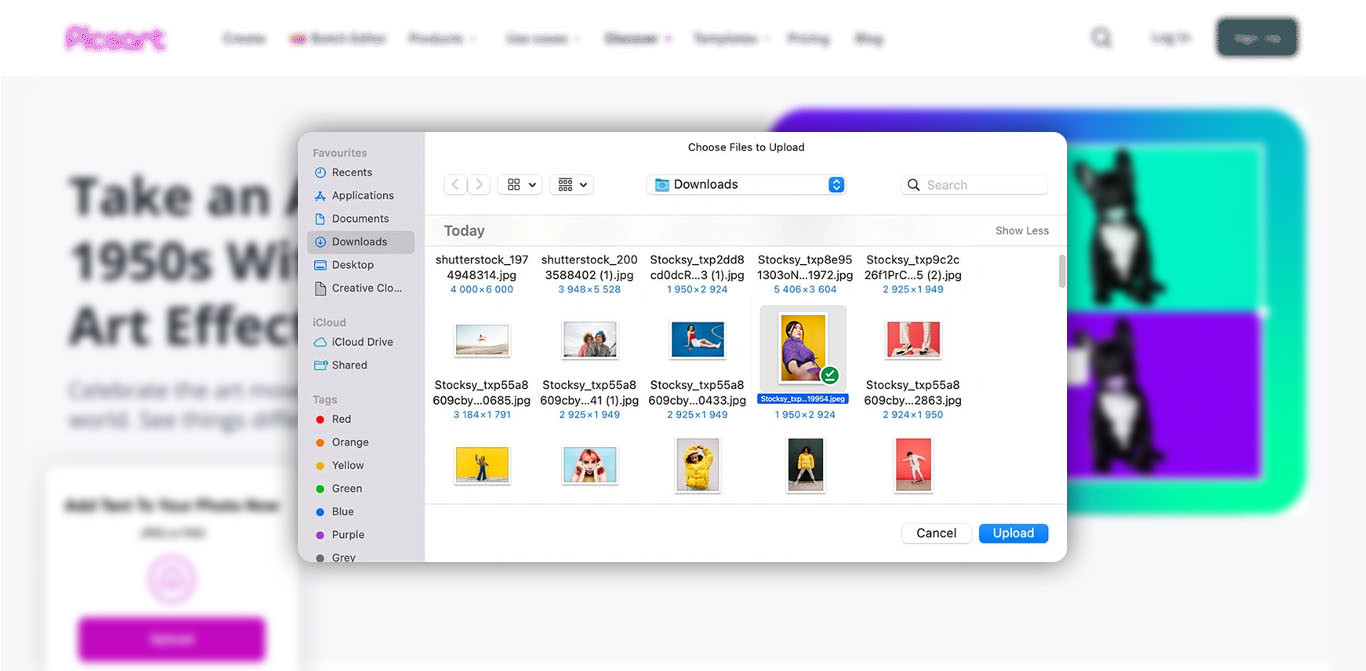This screenshot has width=1366, height=671.
Task: Open Applications folder in sidebar
Action: [x=362, y=196]
